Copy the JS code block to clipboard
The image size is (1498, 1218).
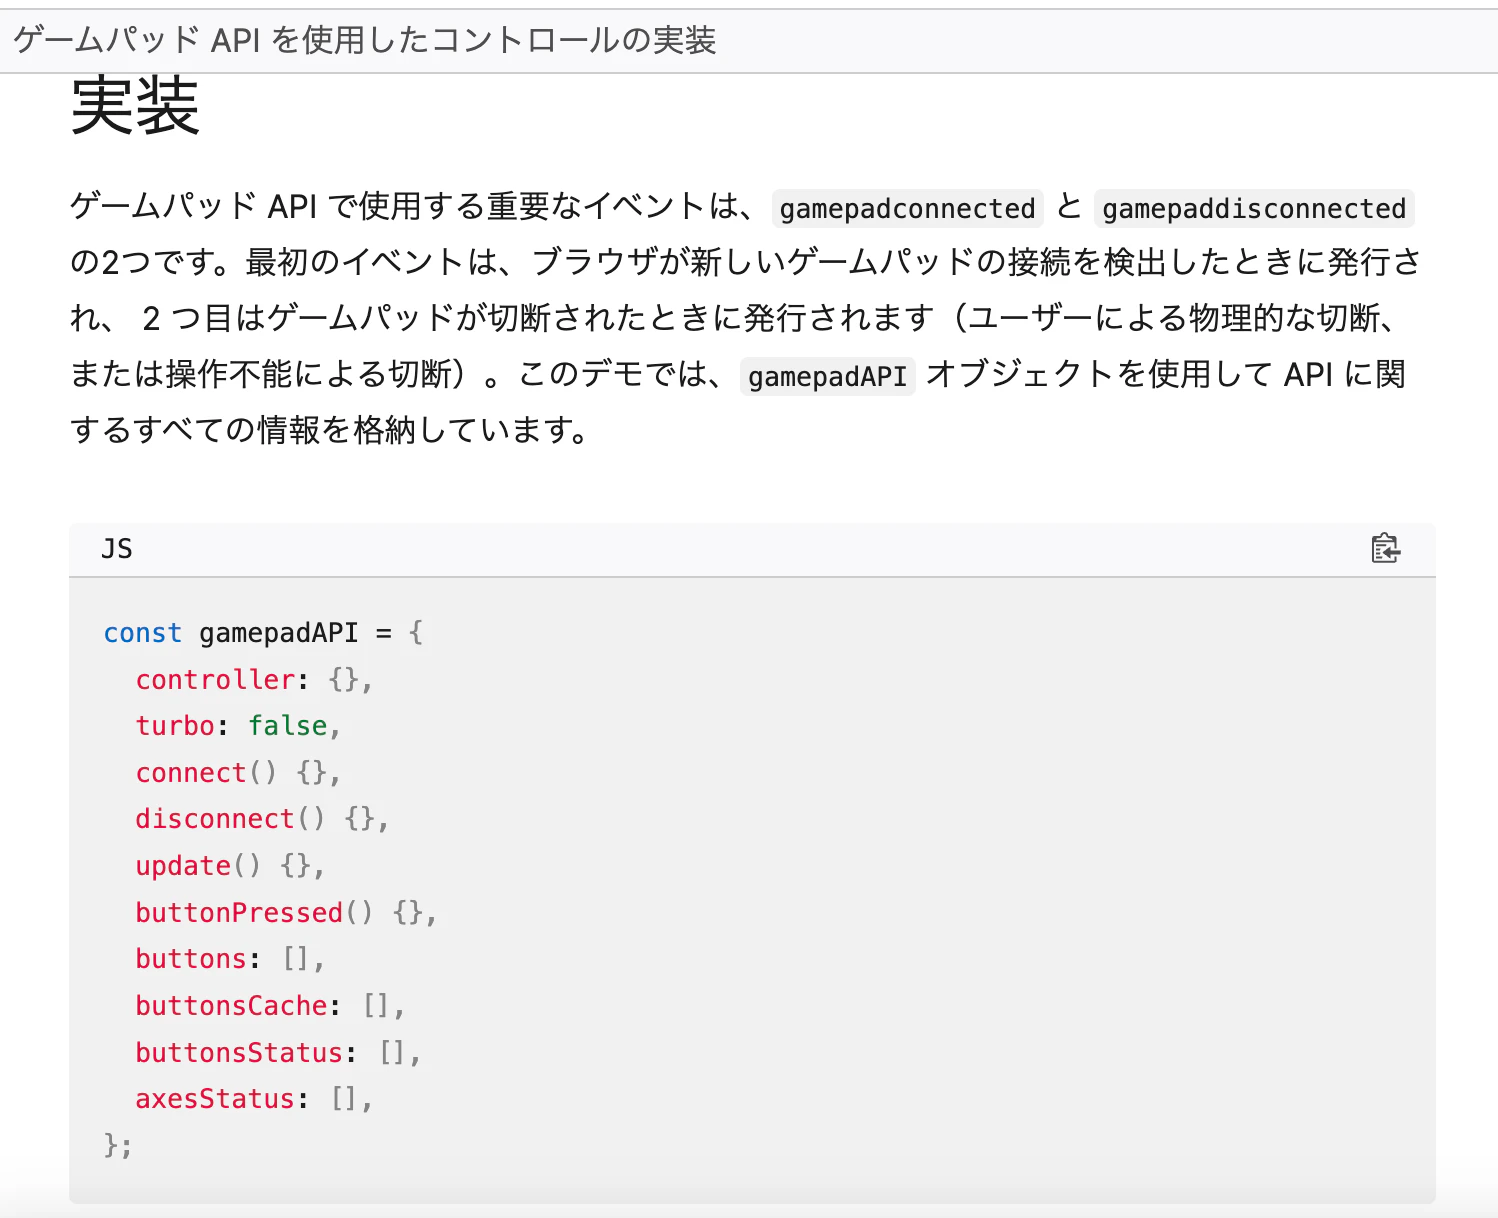pos(1385,548)
